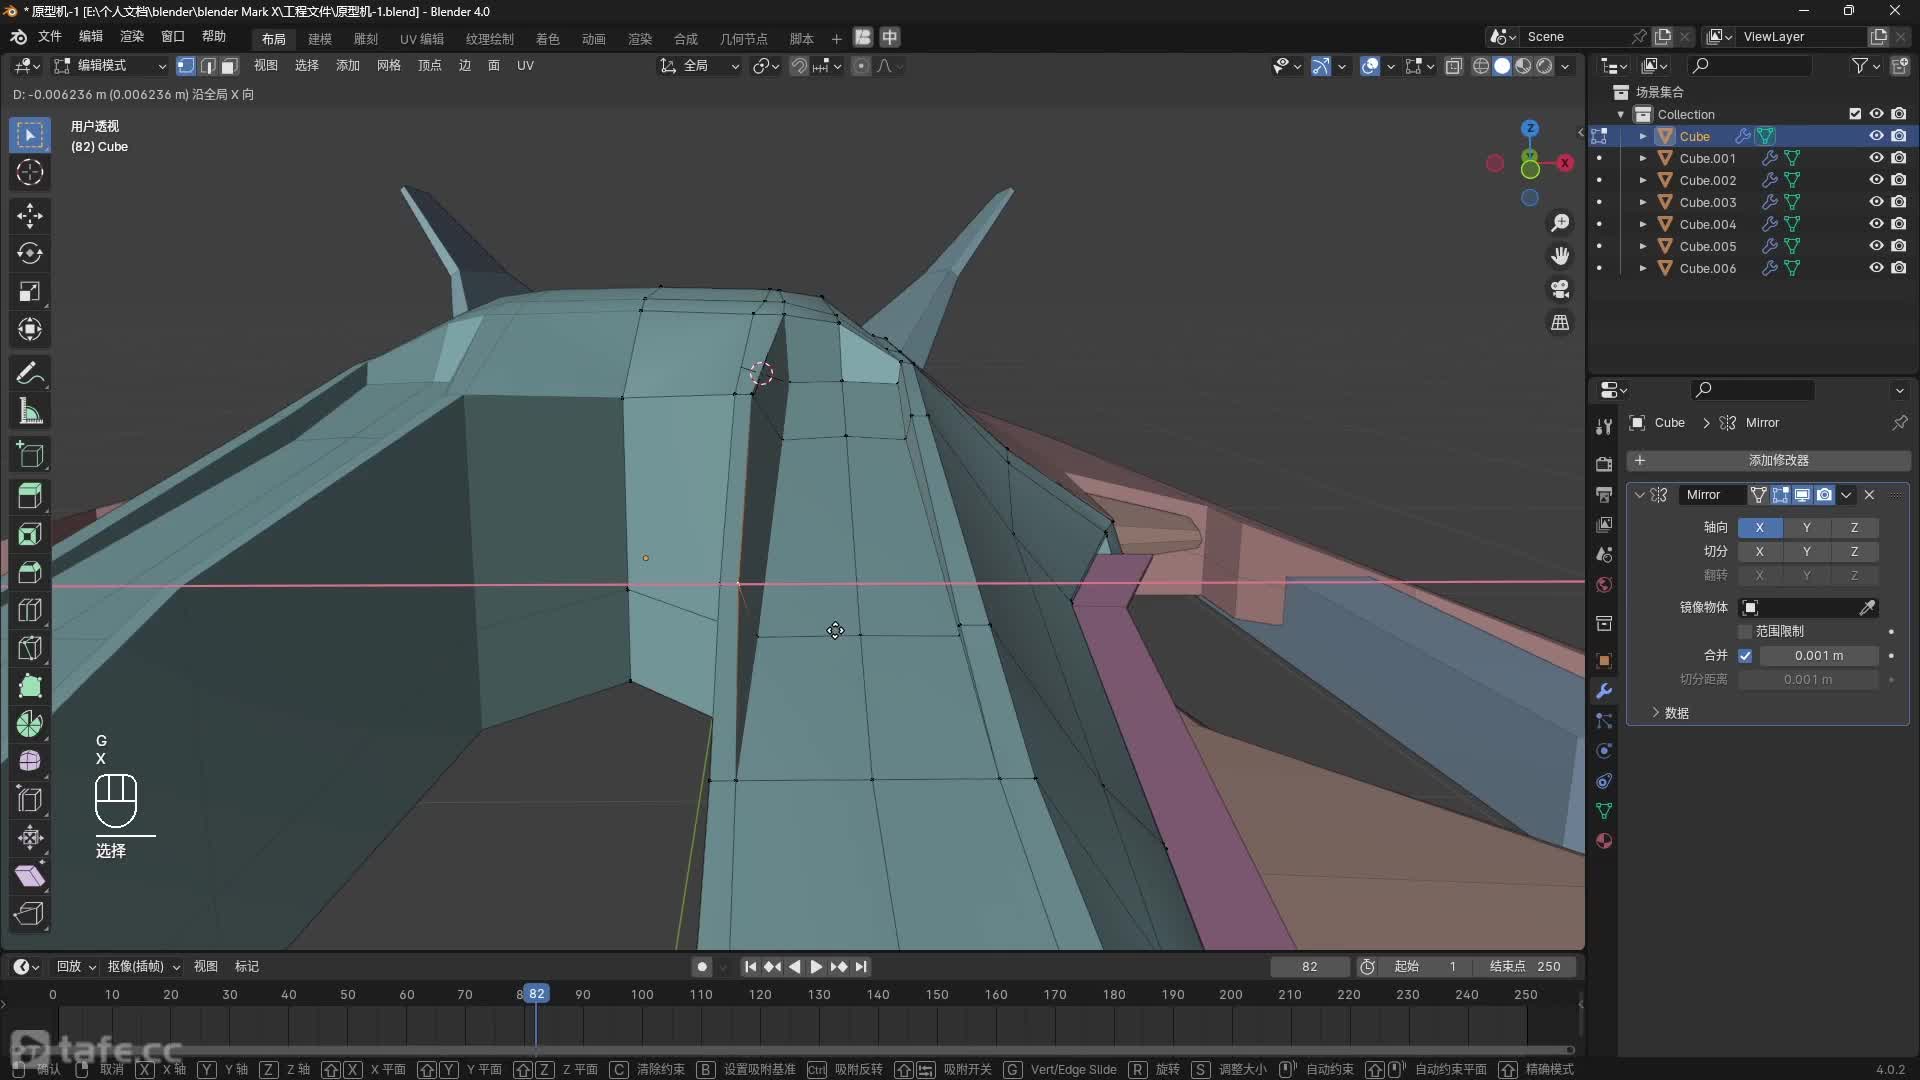This screenshot has height=1080, width=1920.
Task: Toggle Collection exclude checkbox
Action: coord(1855,114)
